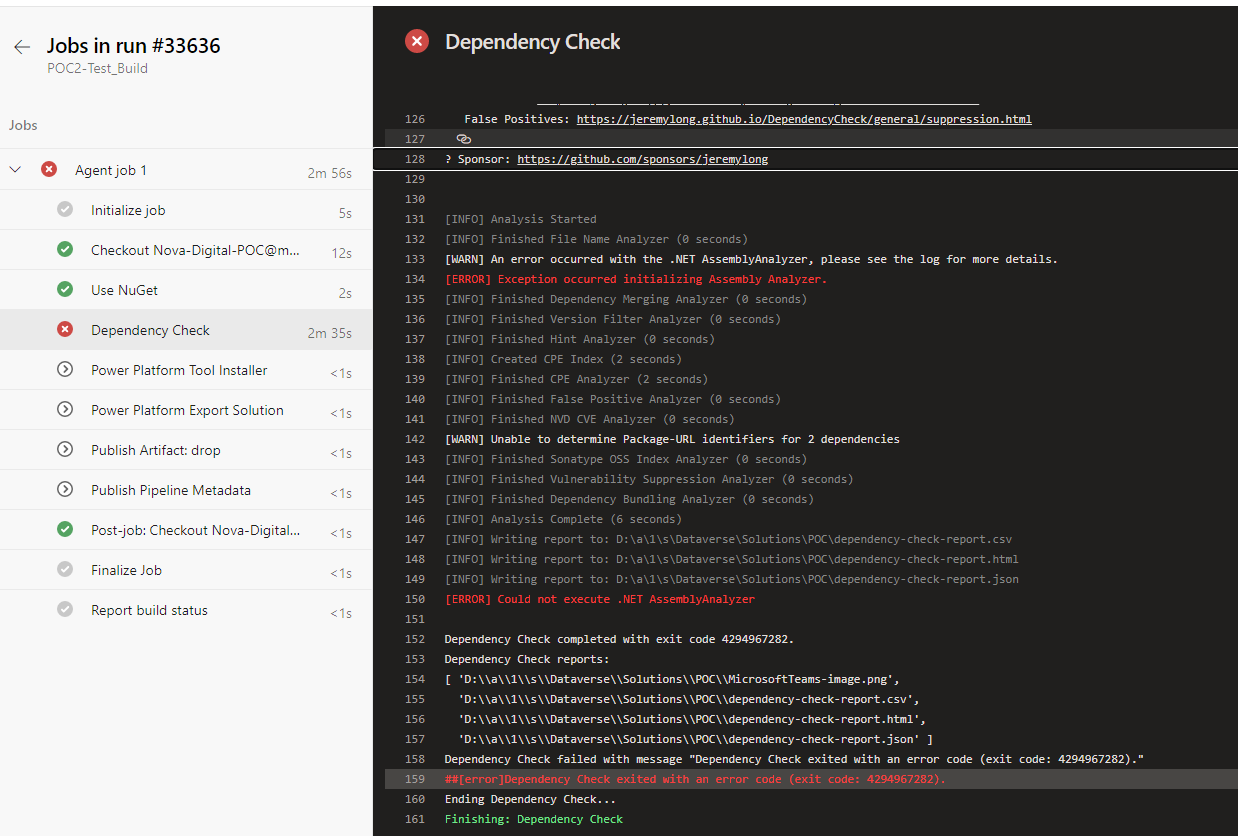
Task: Click the success icon on Post-job: Checkout step
Action: point(64,530)
